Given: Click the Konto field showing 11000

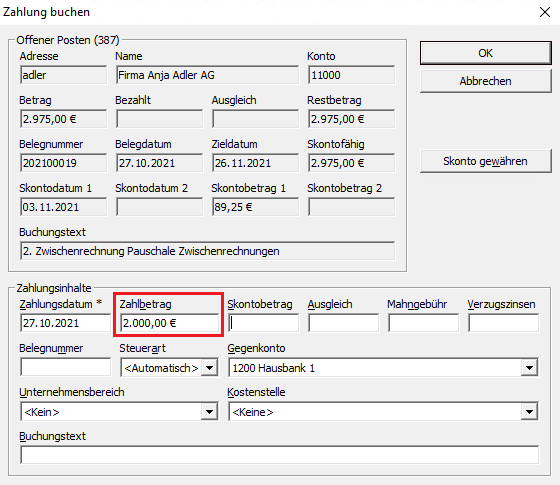Looking at the screenshot, I should pyautogui.click(x=351, y=75).
